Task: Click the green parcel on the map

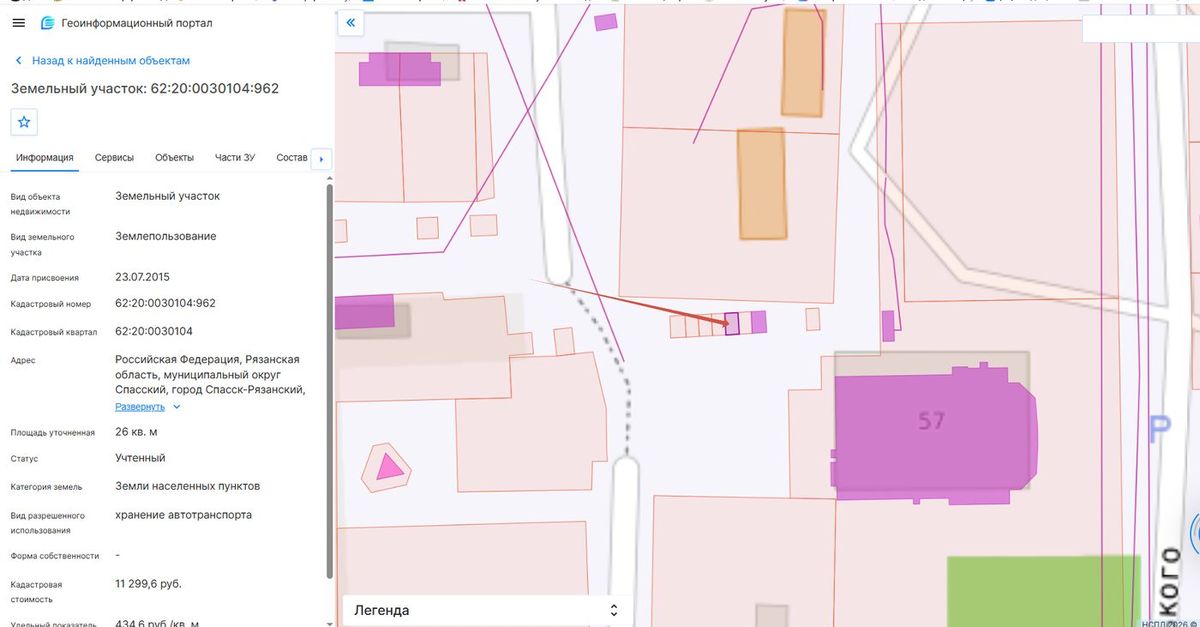Action: (x=1043, y=590)
